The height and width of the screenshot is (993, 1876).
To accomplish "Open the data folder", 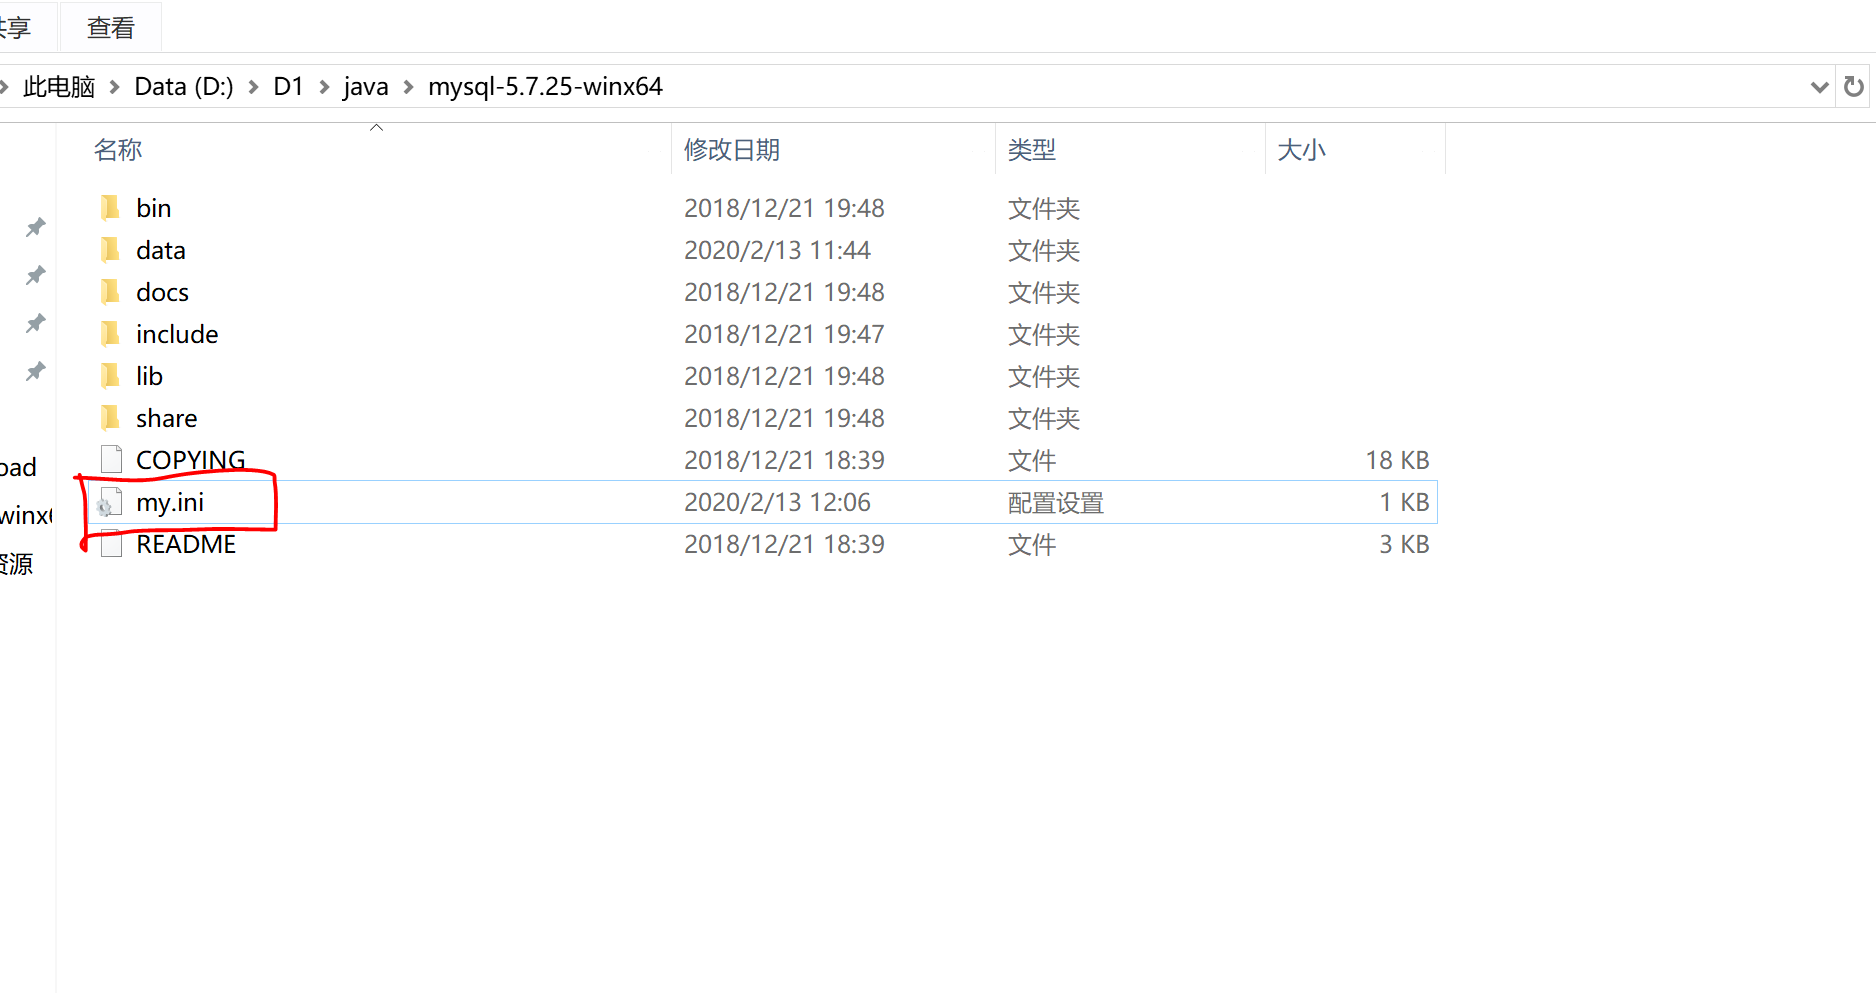I will [x=161, y=250].
